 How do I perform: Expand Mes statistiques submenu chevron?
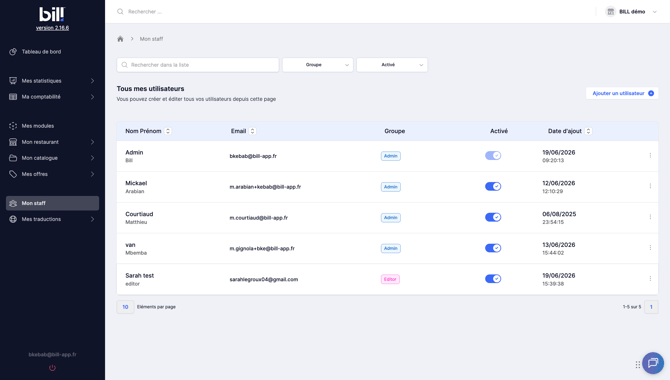pyautogui.click(x=92, y=81)
